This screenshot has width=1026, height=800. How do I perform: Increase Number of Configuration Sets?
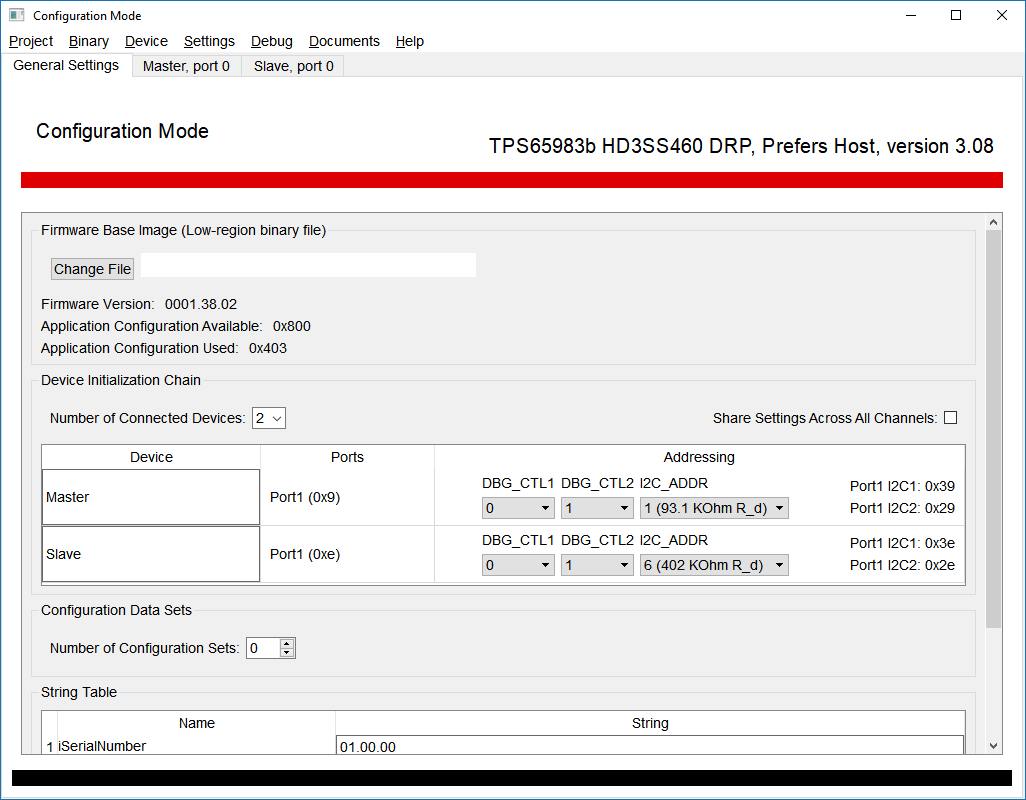point(287,644)
